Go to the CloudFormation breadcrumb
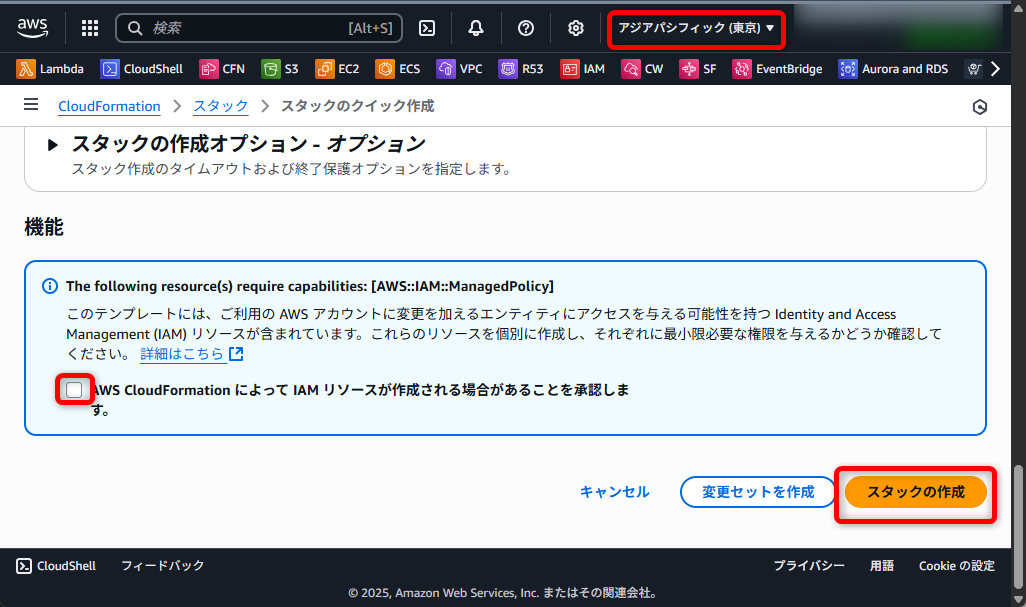This screenshot has width=1026, height=607. point(109,106)
